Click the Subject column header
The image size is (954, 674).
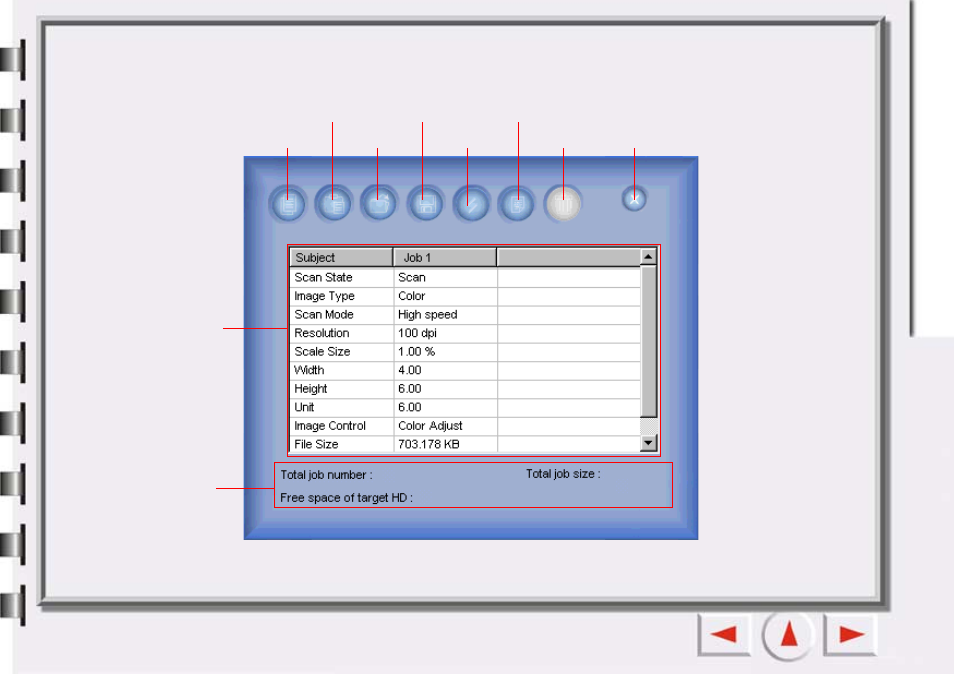click(341, 257)
